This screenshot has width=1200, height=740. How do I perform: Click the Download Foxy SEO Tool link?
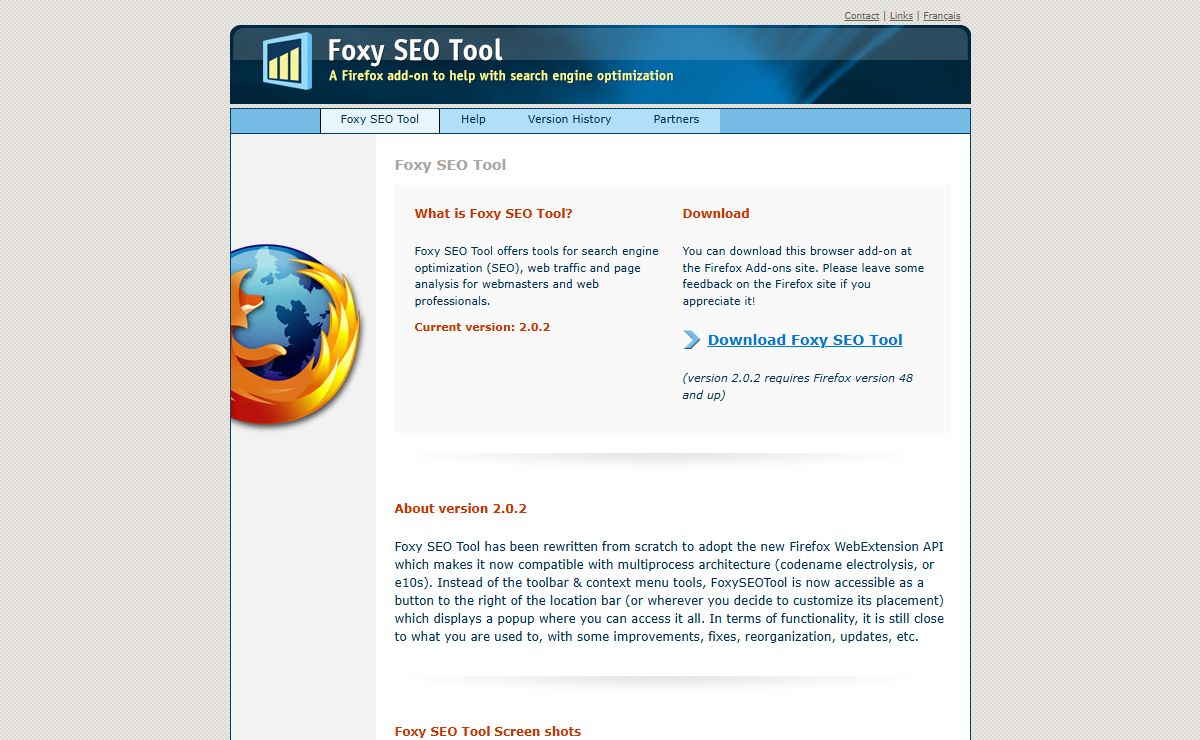click(805, 340)
